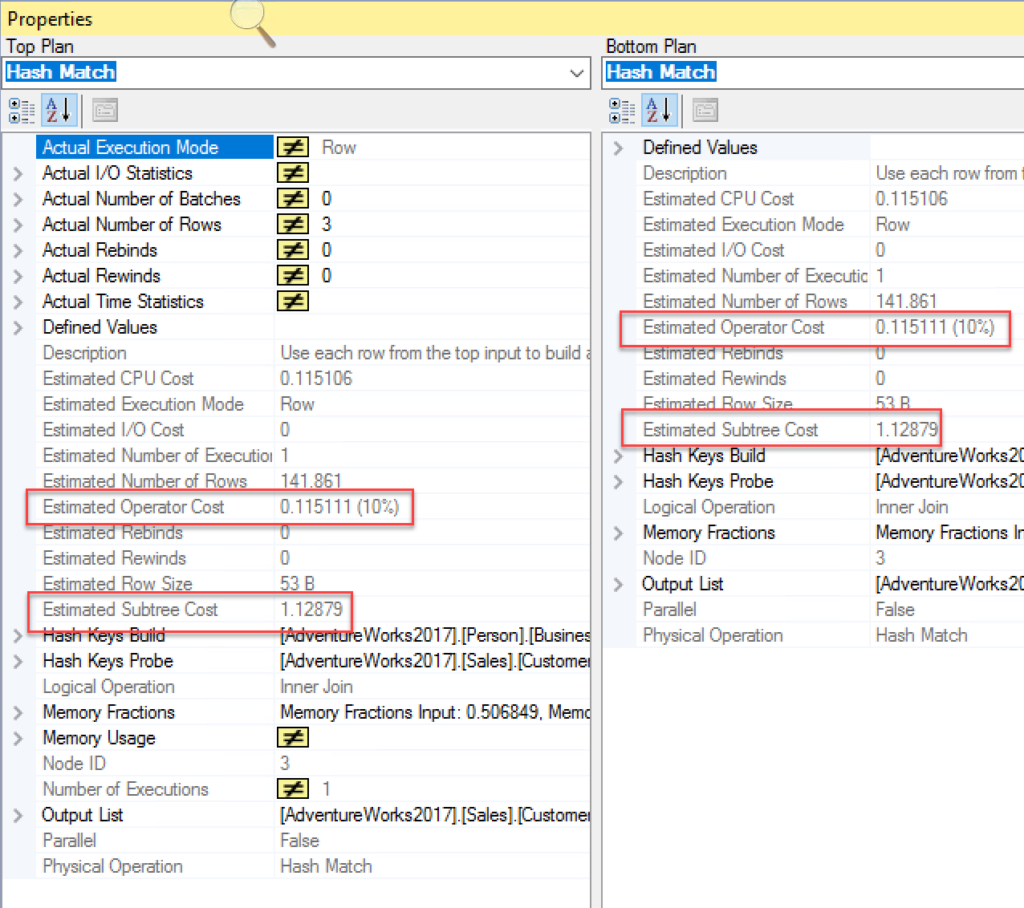Click the not-equal icon beside Number of Executions
The image size is (1024, 908).
click(x=292, y=789)
